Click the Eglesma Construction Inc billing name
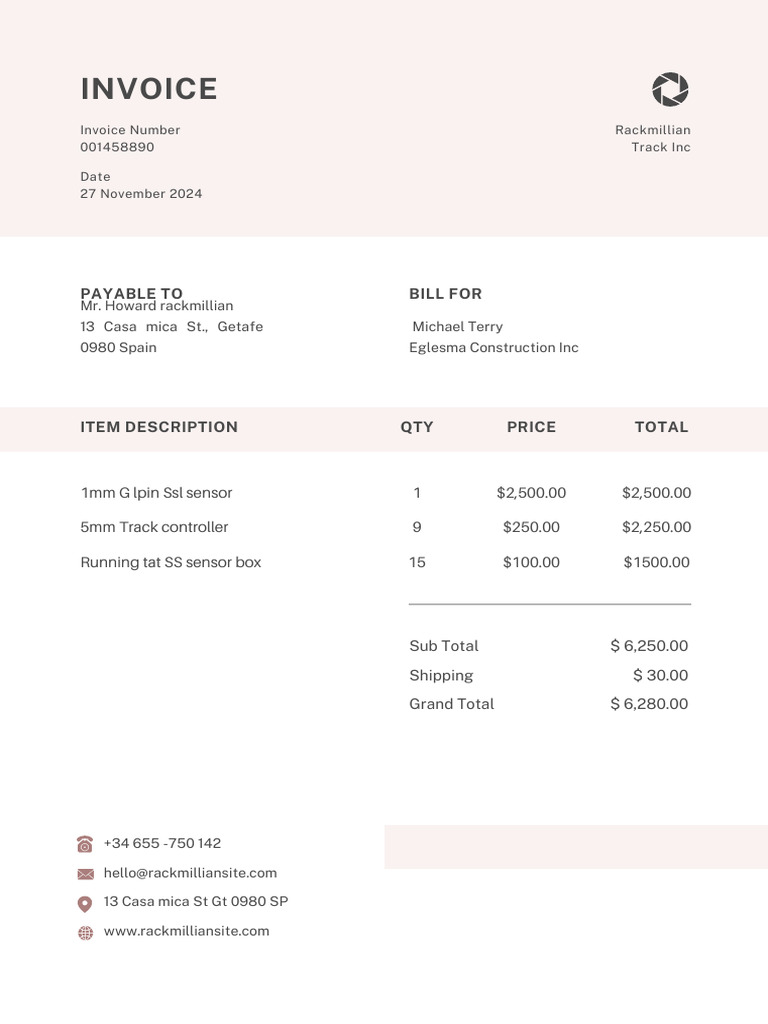Image resolution: width=768 pixels, height=1024 pixels. click(x=494, y=348)
